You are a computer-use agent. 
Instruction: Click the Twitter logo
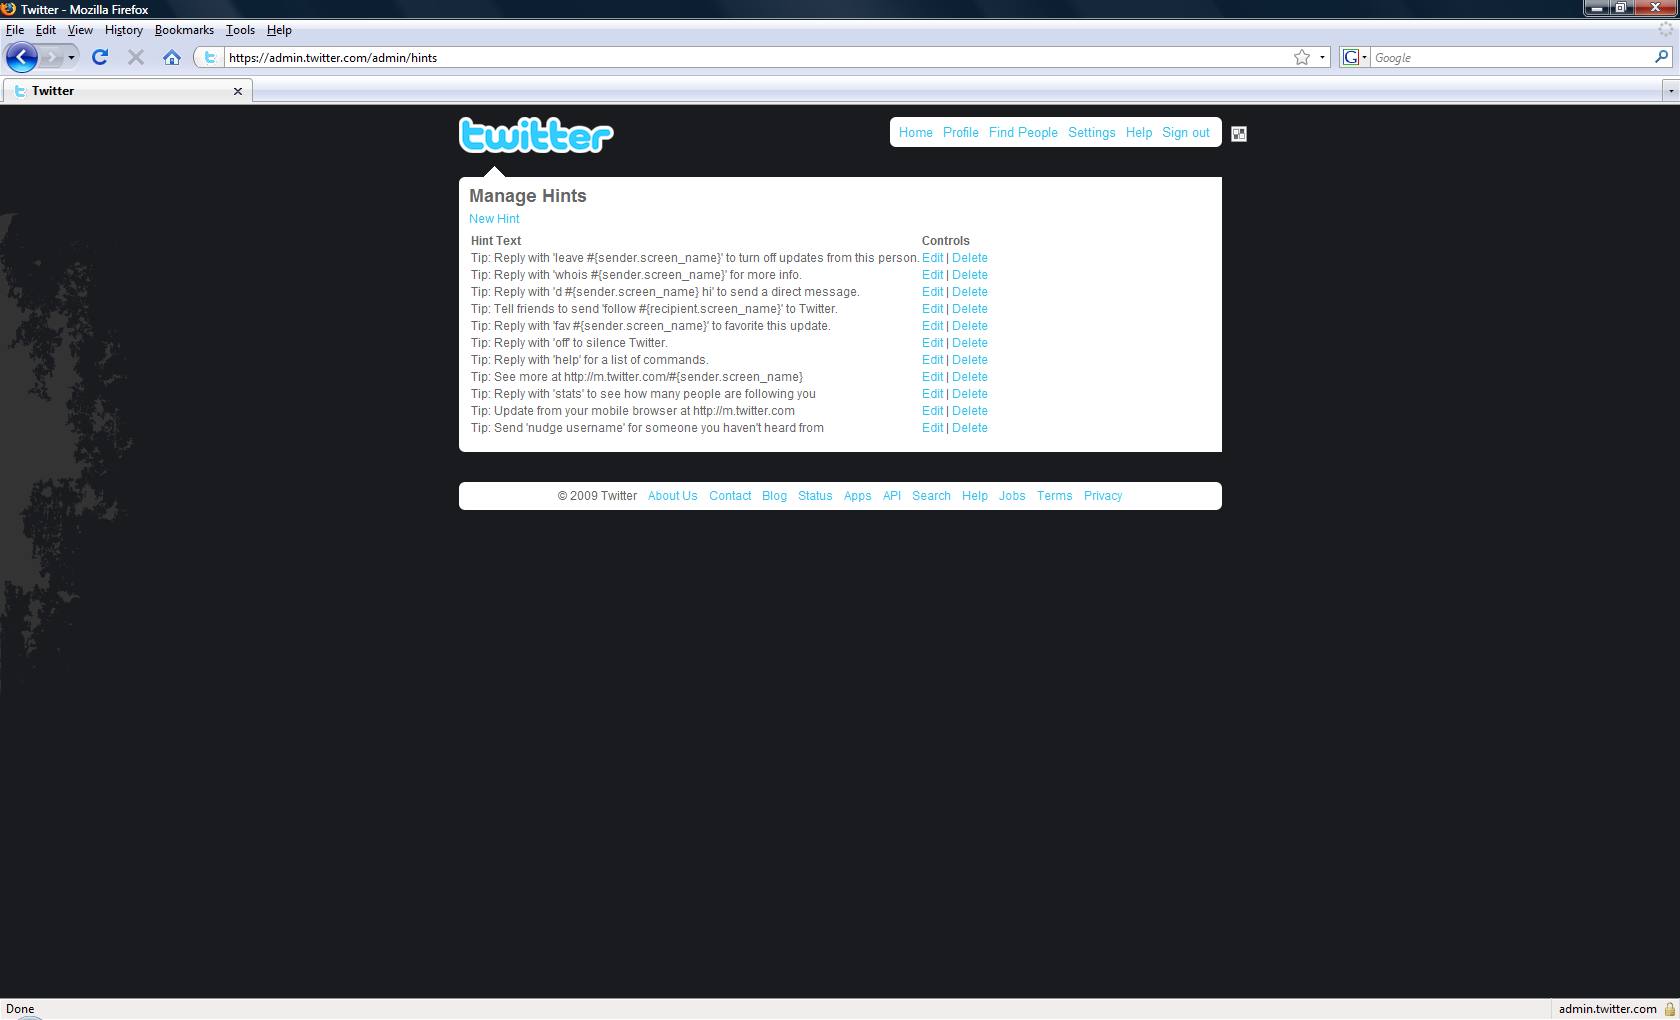(x=536, y=134)
